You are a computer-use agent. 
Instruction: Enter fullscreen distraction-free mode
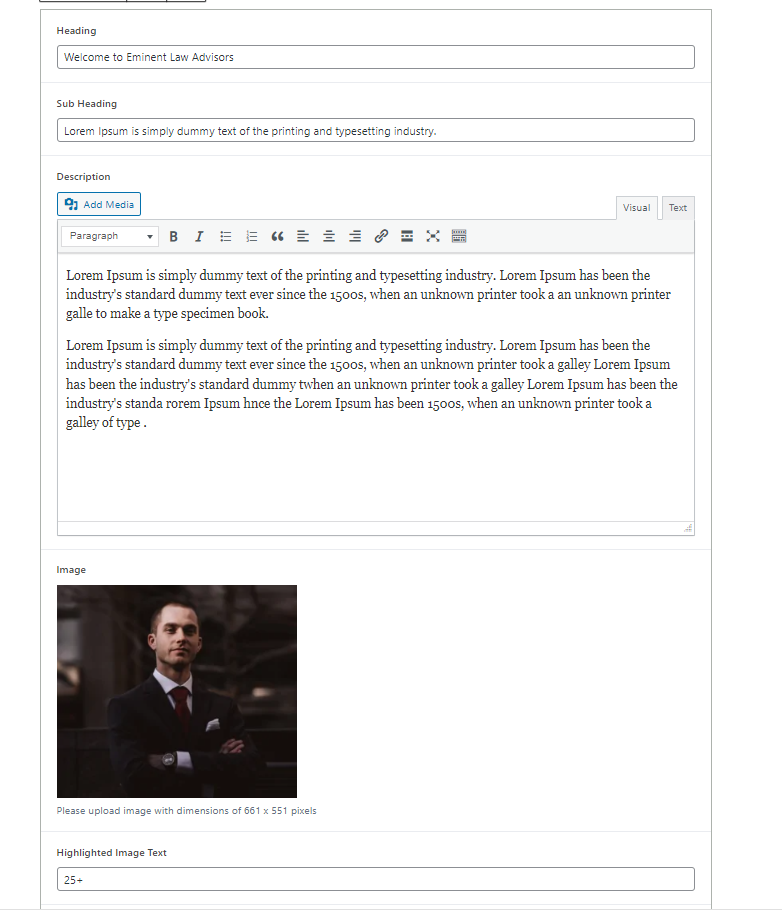433,236
